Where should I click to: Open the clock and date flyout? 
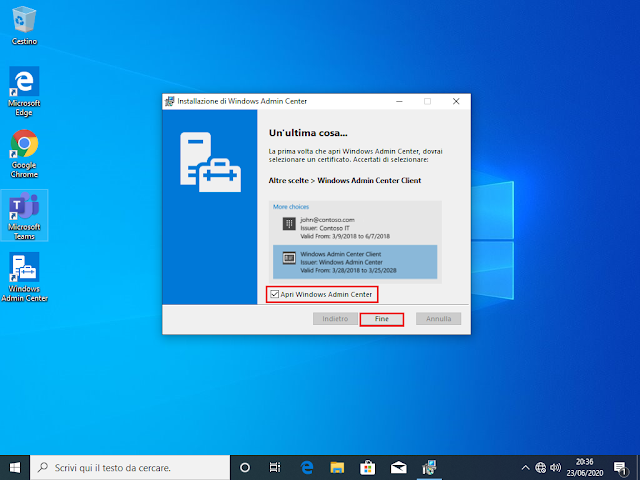[x=584, y=467]
